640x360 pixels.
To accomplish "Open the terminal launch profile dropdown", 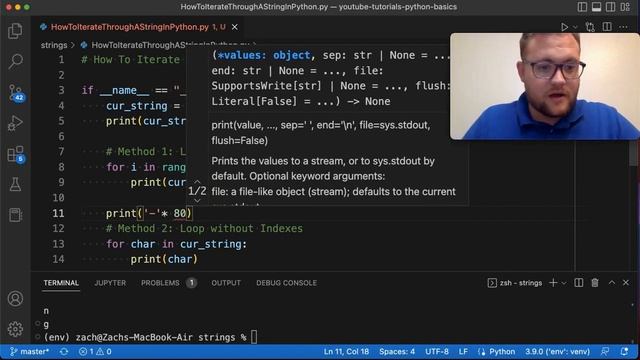I will [x=564, y=283].
